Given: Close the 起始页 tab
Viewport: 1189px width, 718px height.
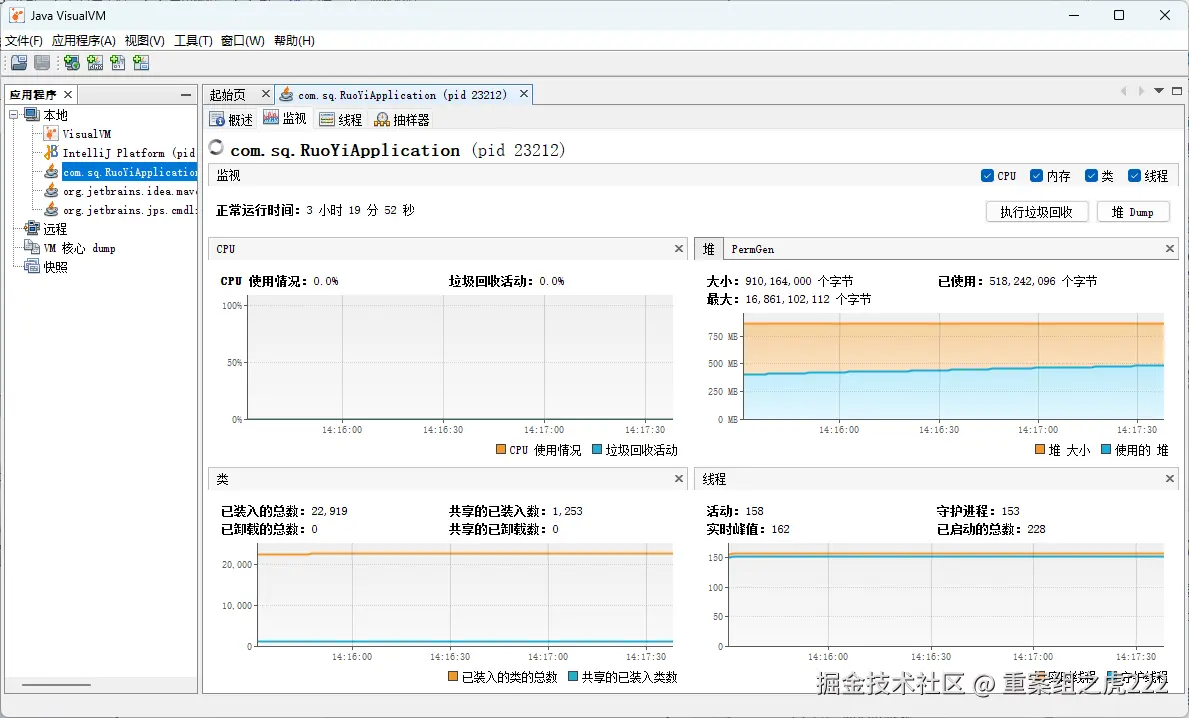Looking at the screenshot, I should pos(265,93).
